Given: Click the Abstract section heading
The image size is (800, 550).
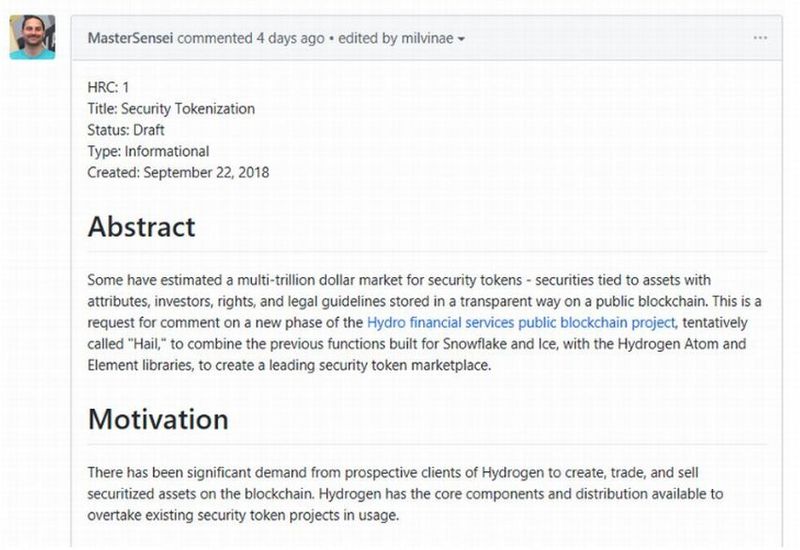Looking at the screenshot, I should pos(141,226).
